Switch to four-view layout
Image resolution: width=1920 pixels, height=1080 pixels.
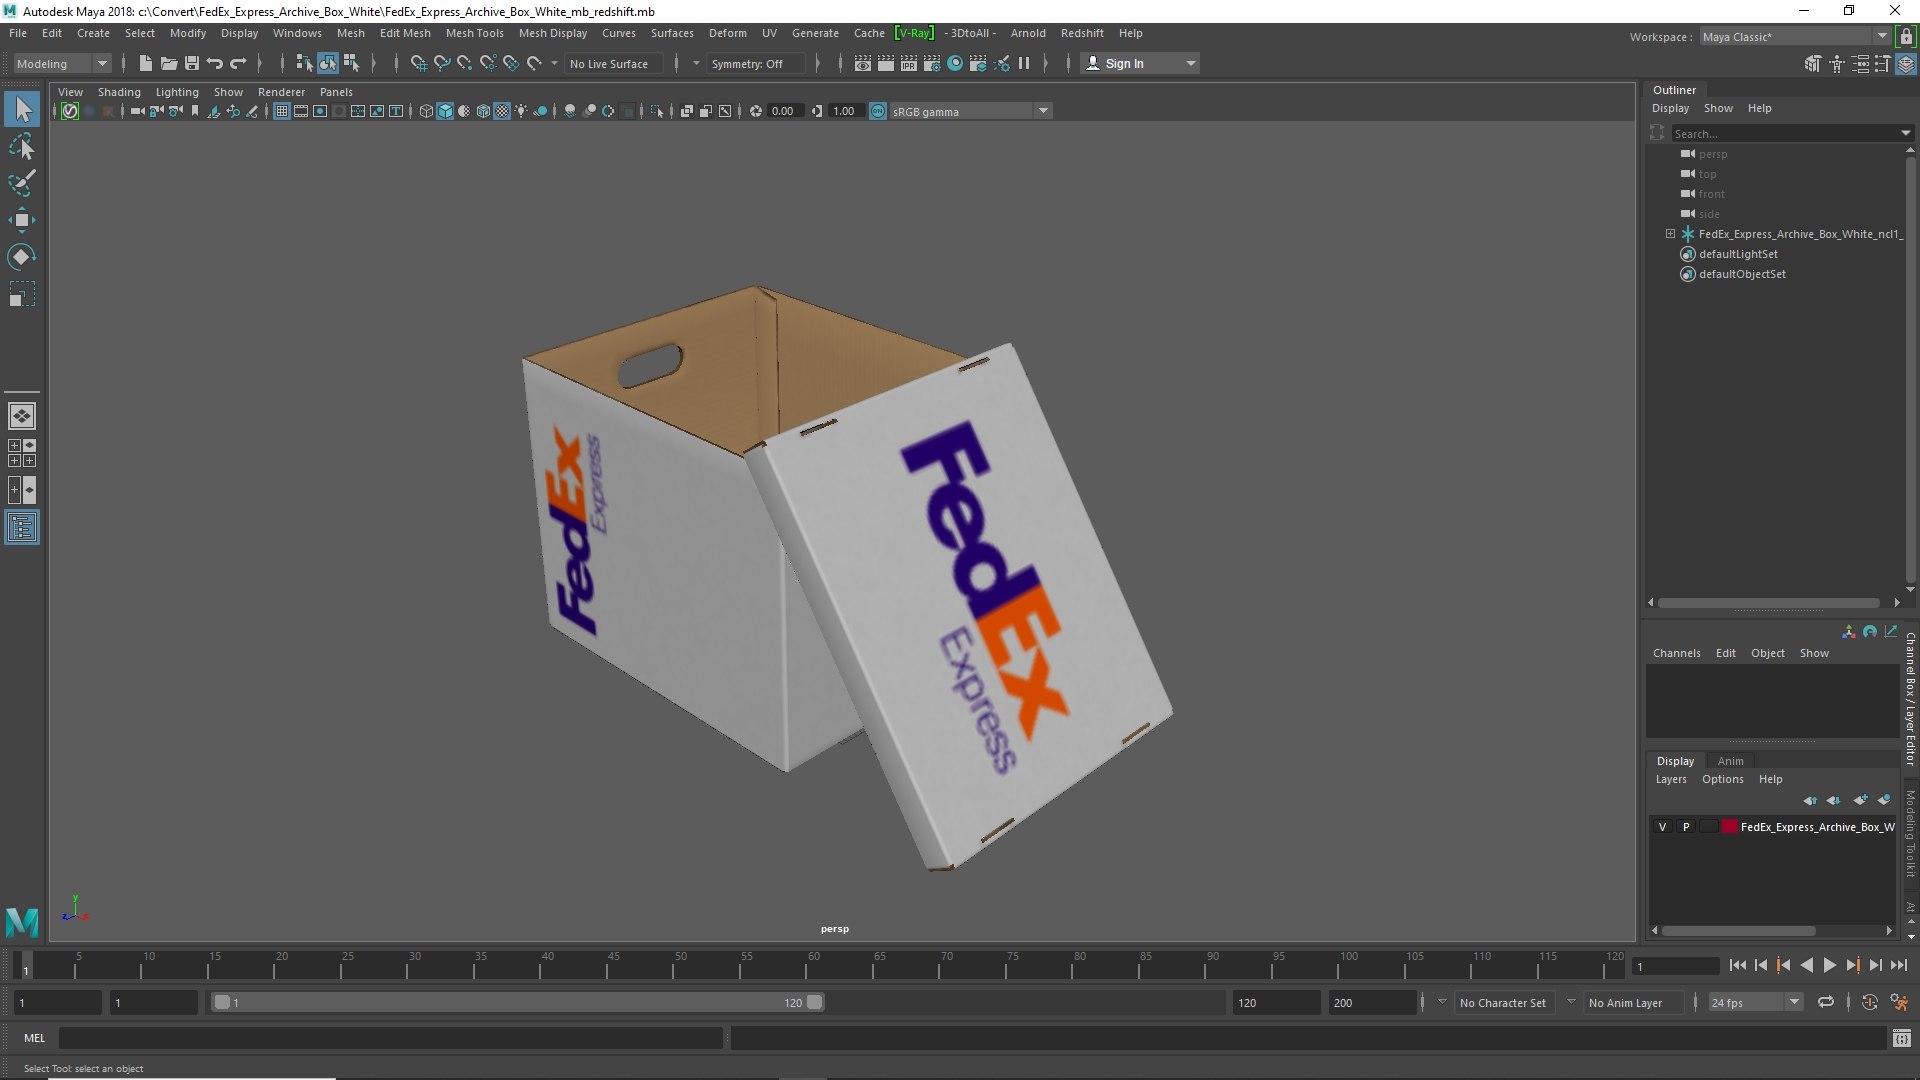[22, 453]
